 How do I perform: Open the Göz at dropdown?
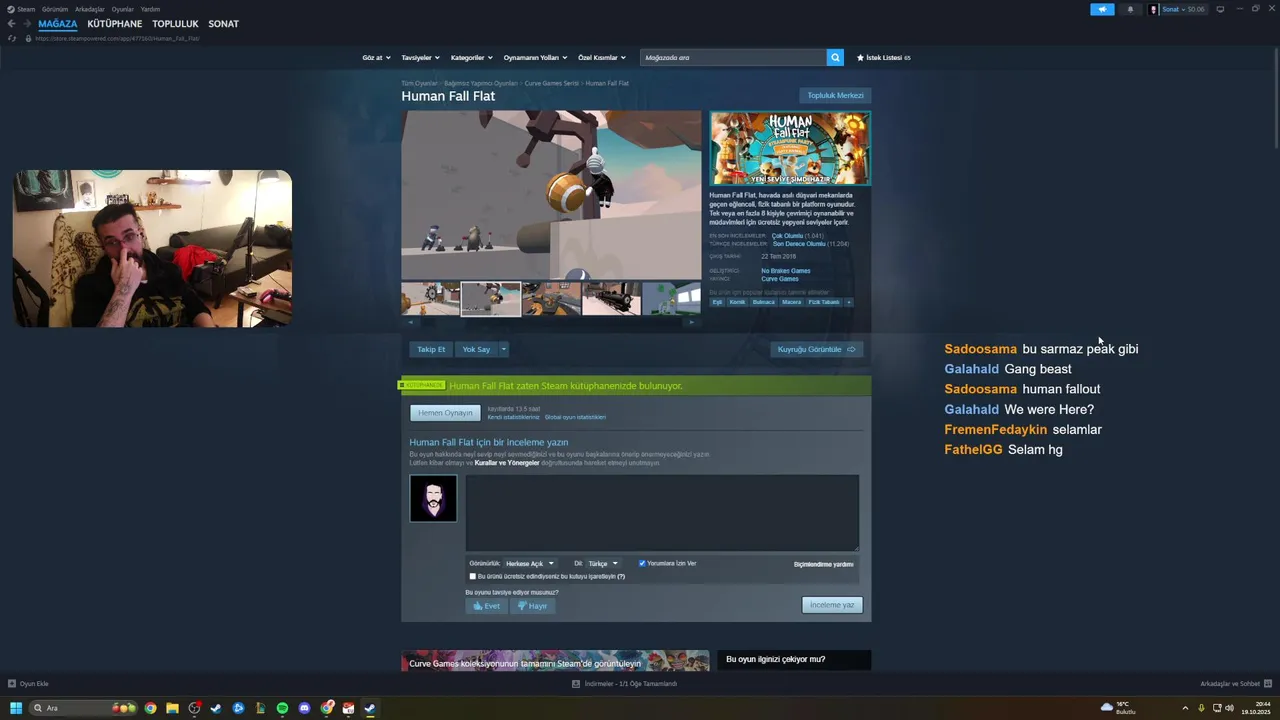coord(376,57)
